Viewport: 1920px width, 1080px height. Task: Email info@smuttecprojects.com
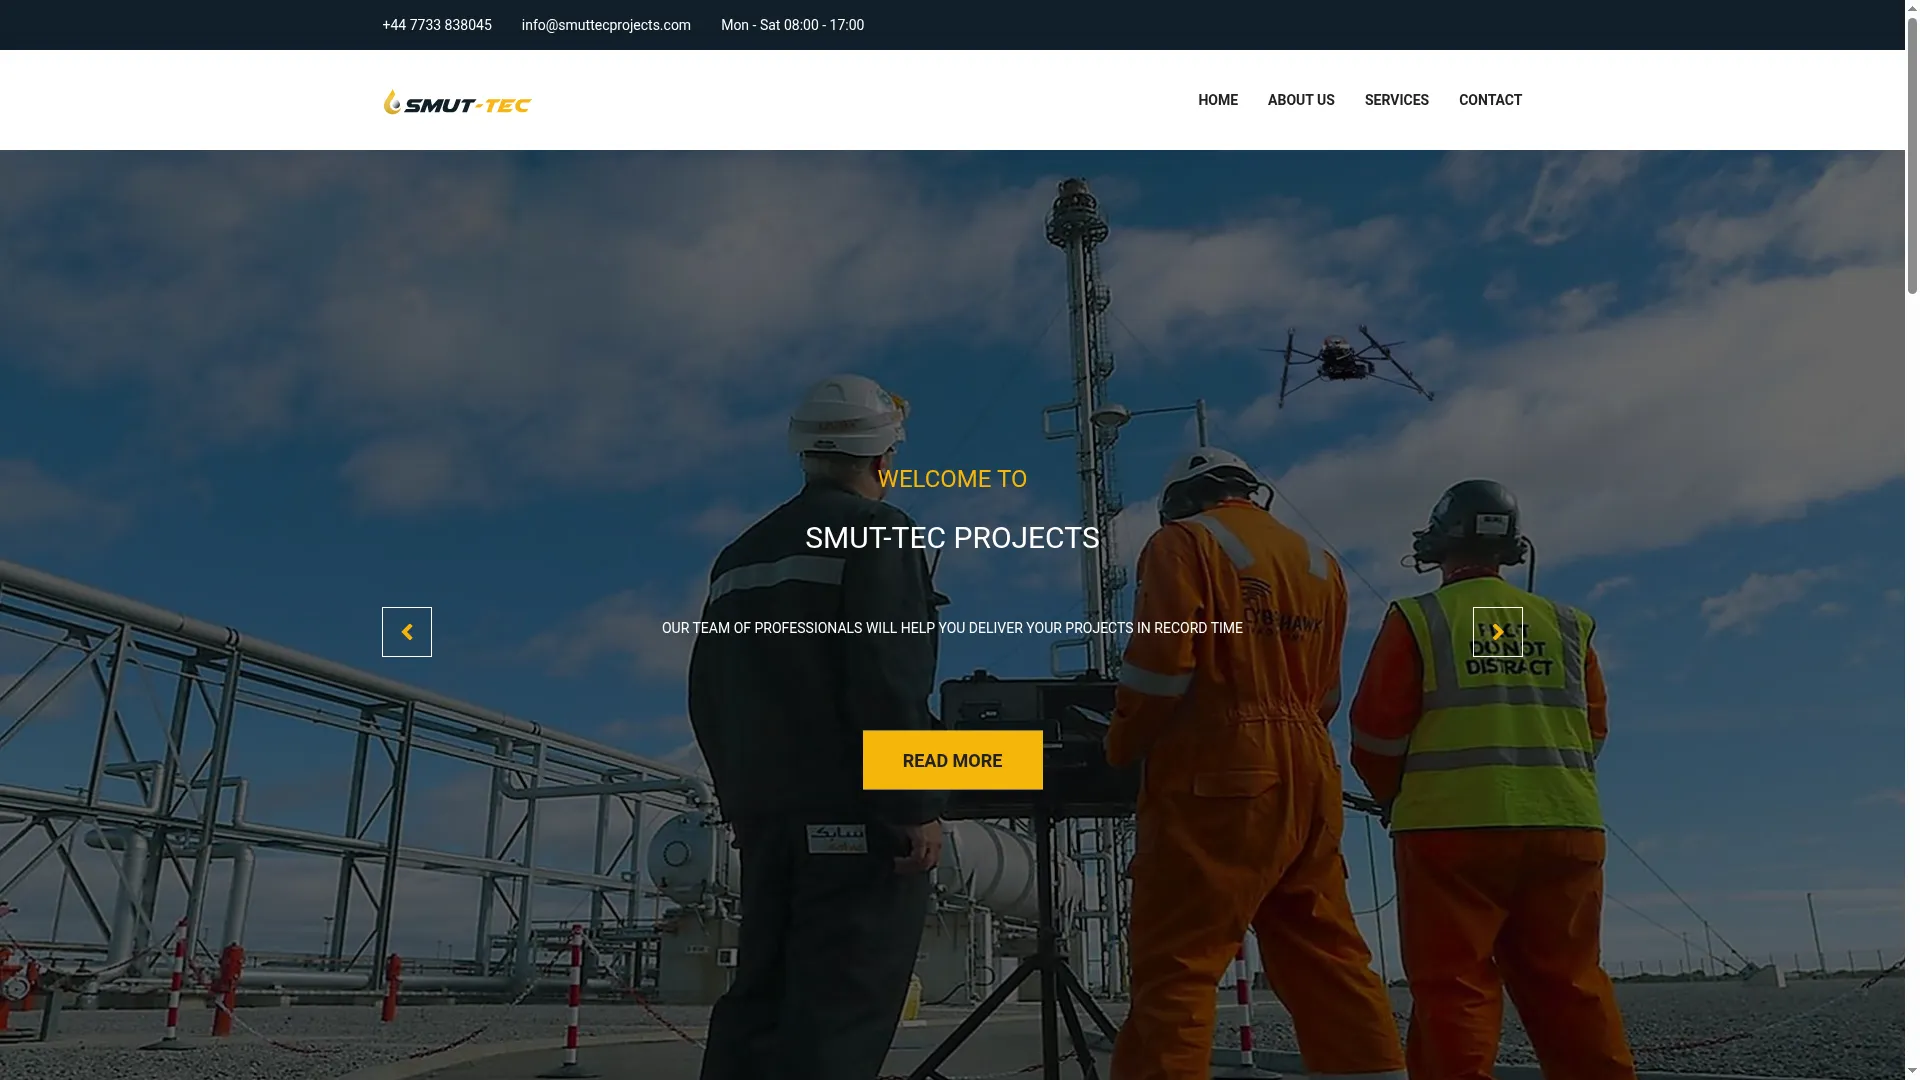point(606,25)
